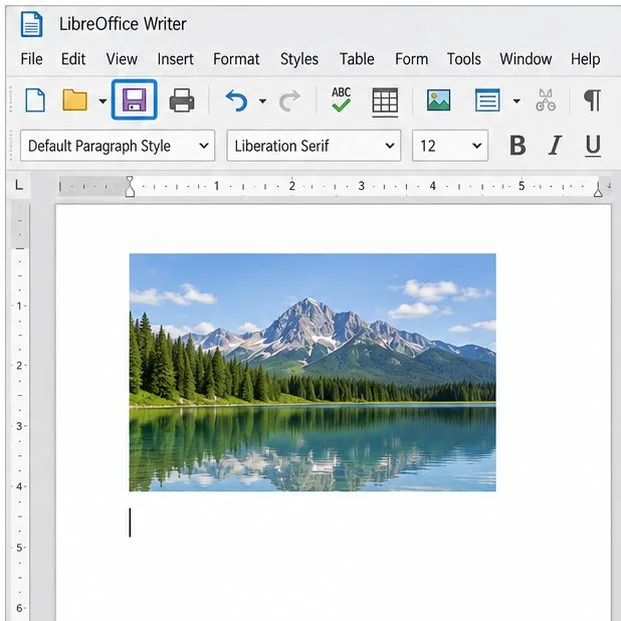Open the Undo history dropdown arrow

(263, 101)
